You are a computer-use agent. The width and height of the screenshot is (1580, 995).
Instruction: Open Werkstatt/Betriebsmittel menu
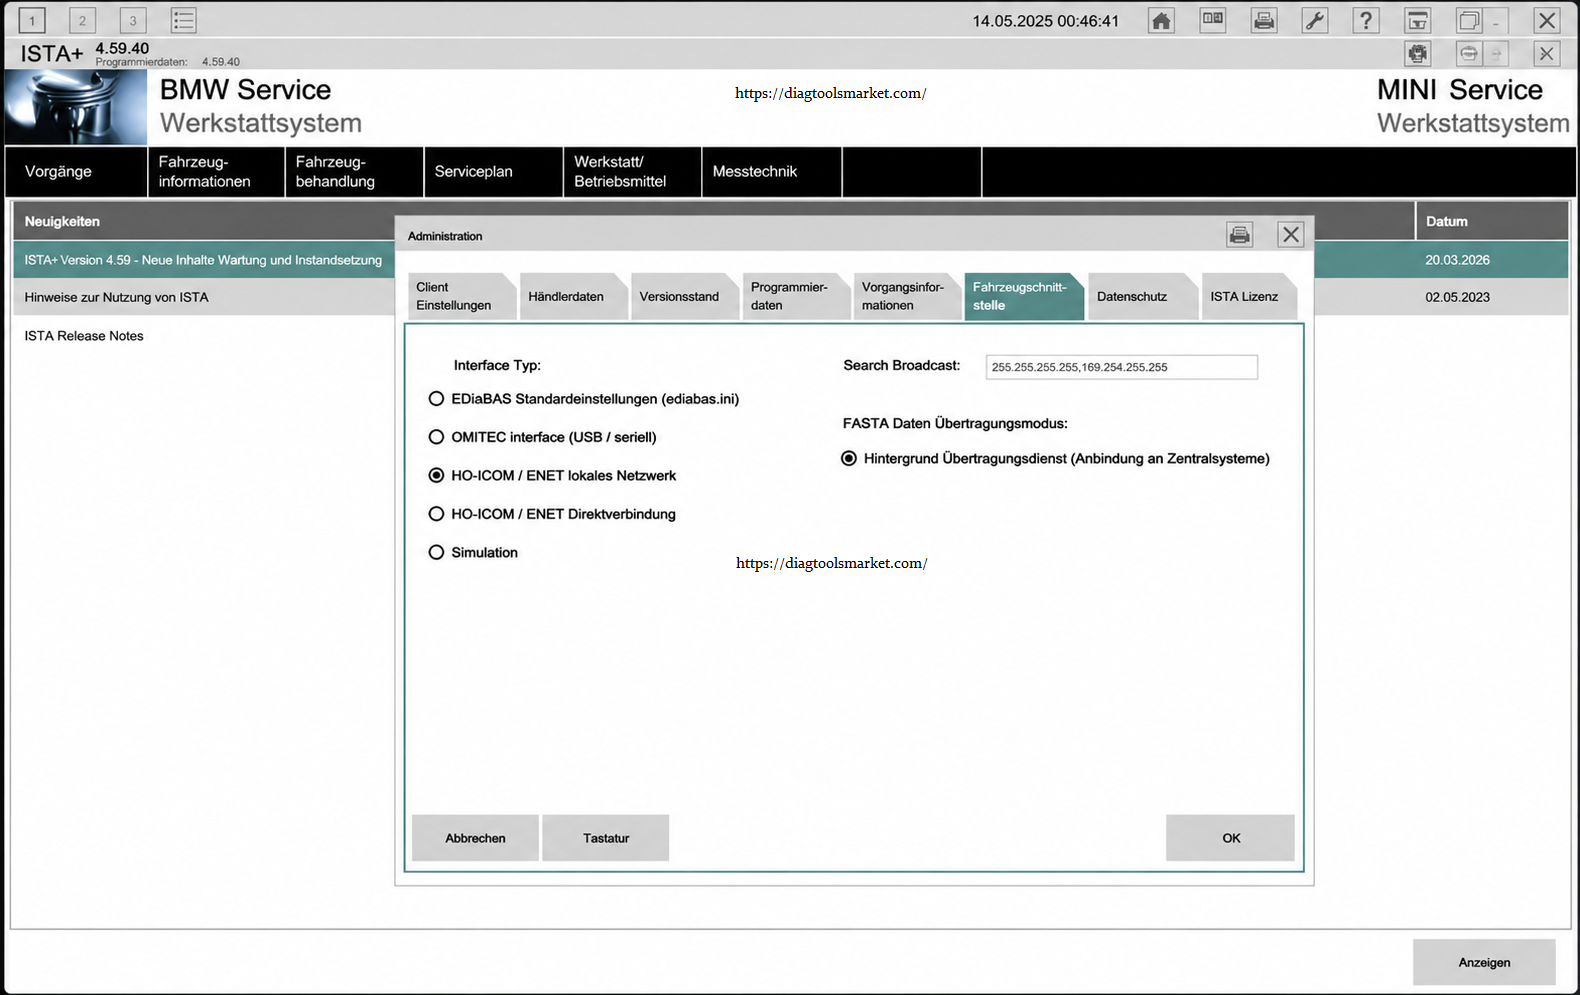point(632,172)
